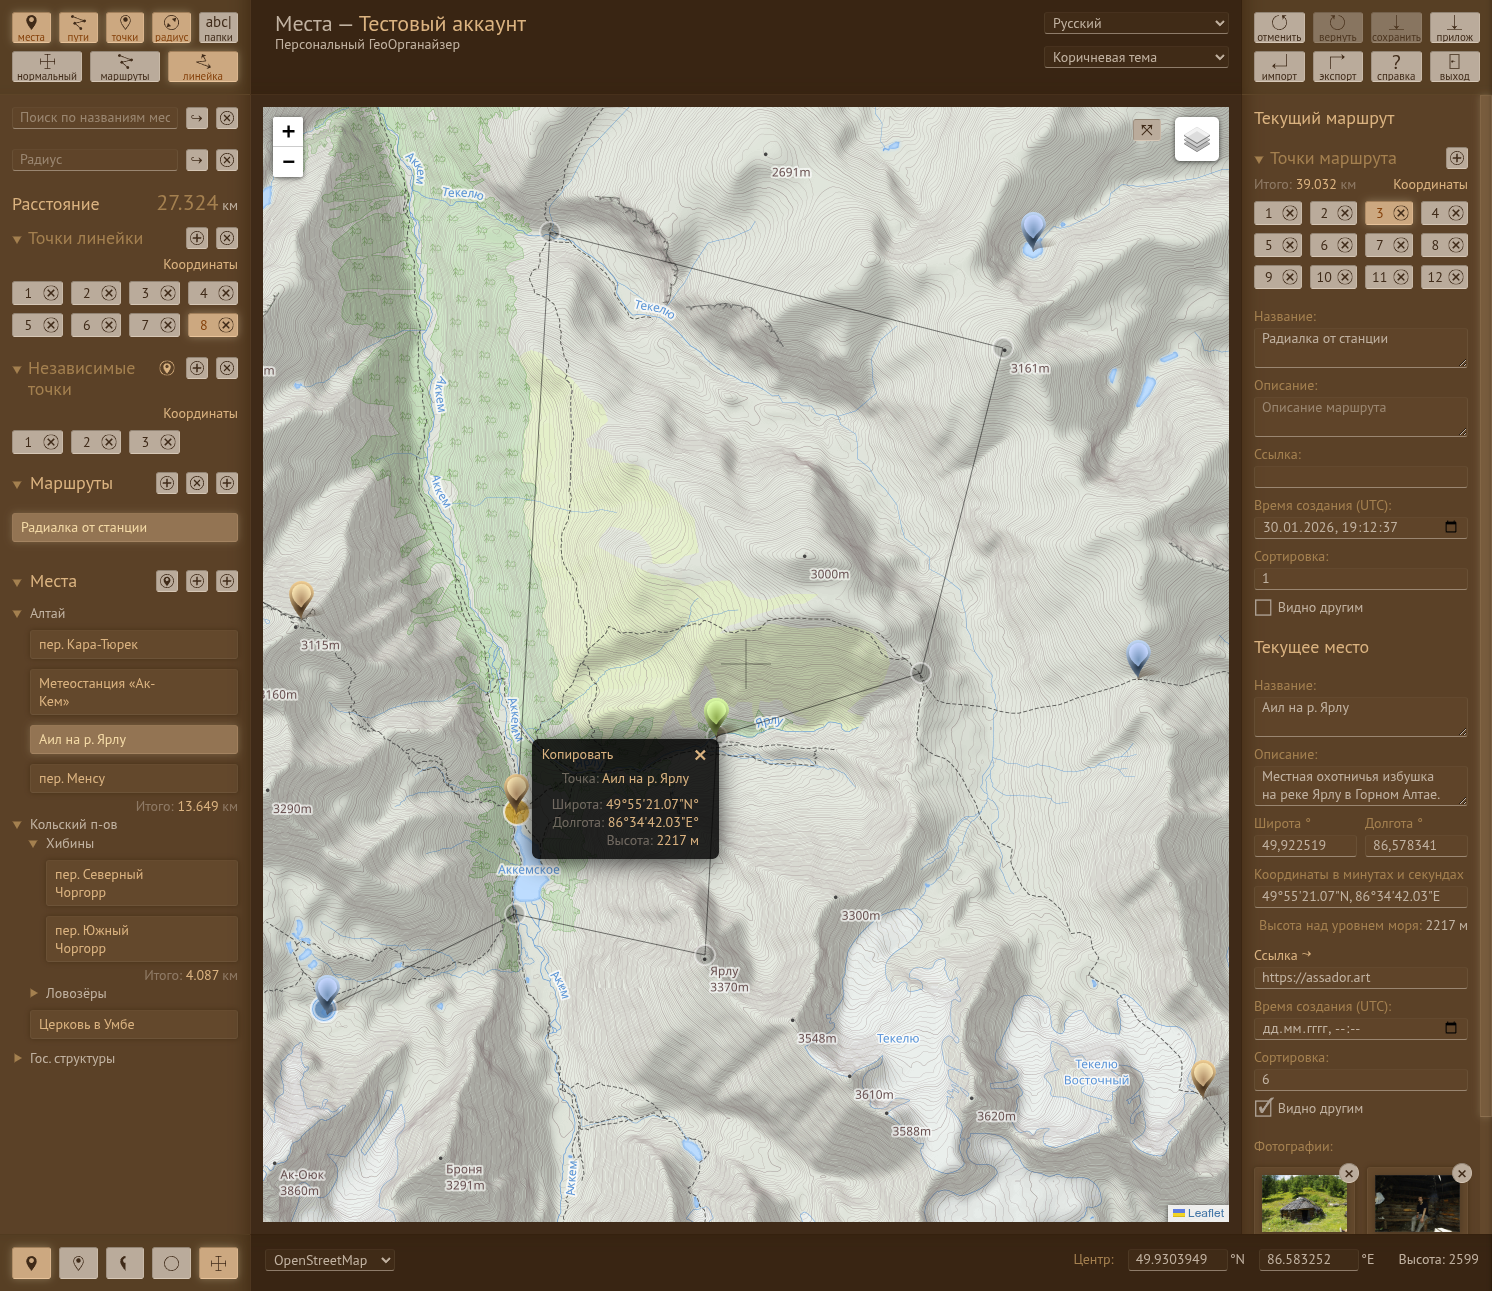Delete the second photo with its x icon
Screen dimensions: 1492x1291
coord(1462,1174)
